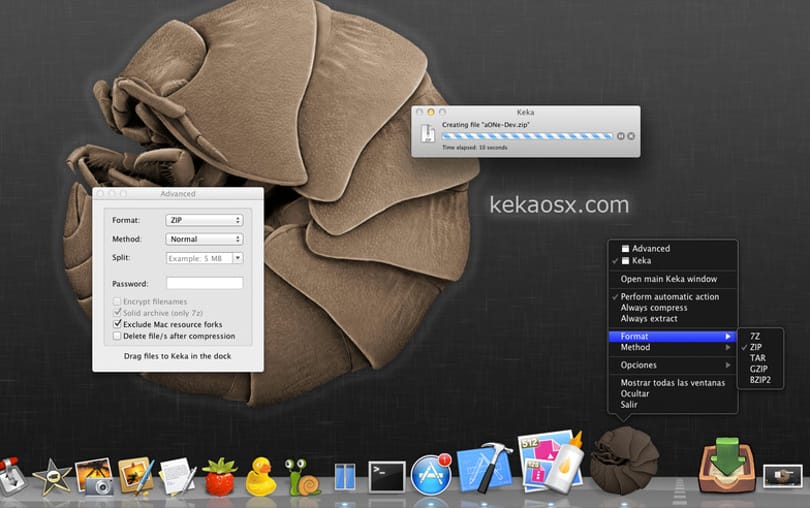The image size is (810, 508).
Task: Open the photo and camera dock icon
Action: pos(94,476)
